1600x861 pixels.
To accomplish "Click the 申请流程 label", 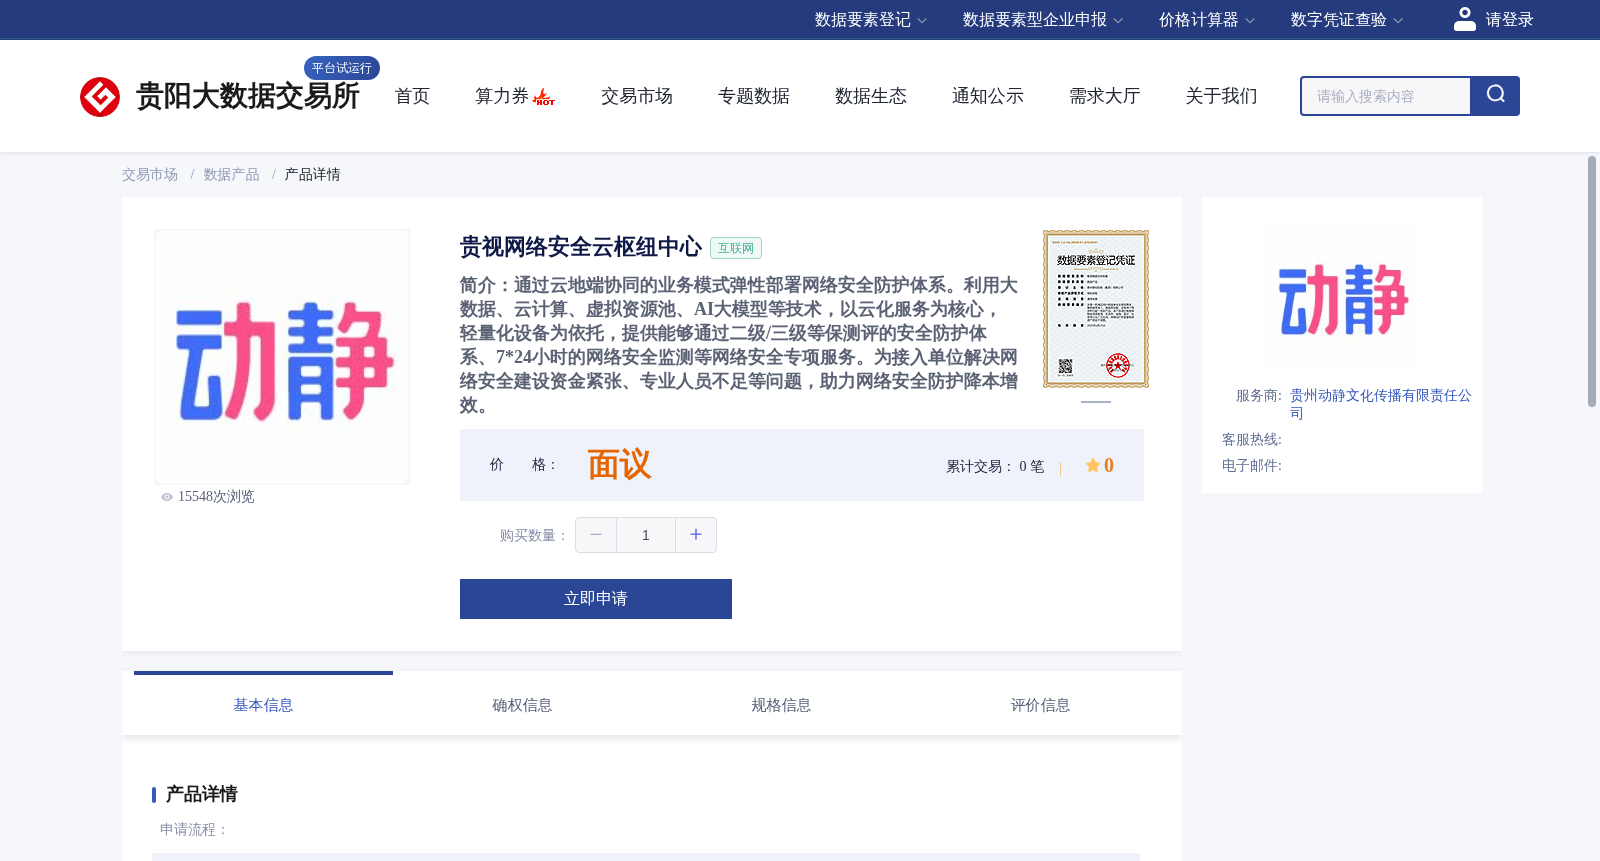I will coord(194,830).
